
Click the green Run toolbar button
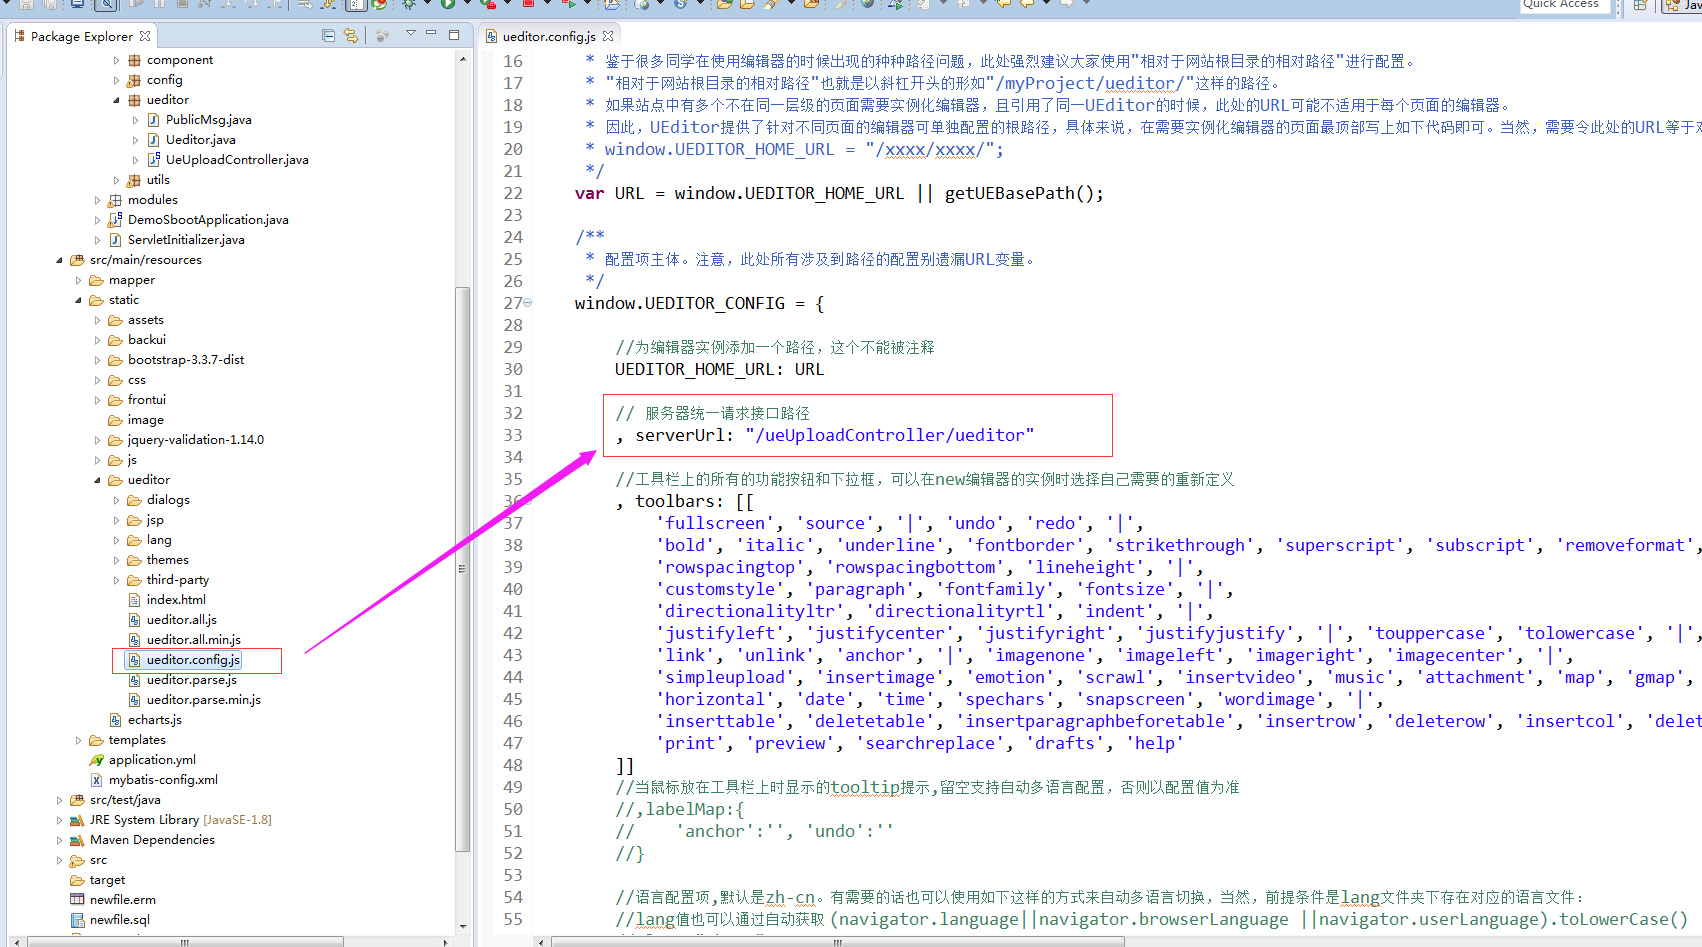tap(448, 4)
